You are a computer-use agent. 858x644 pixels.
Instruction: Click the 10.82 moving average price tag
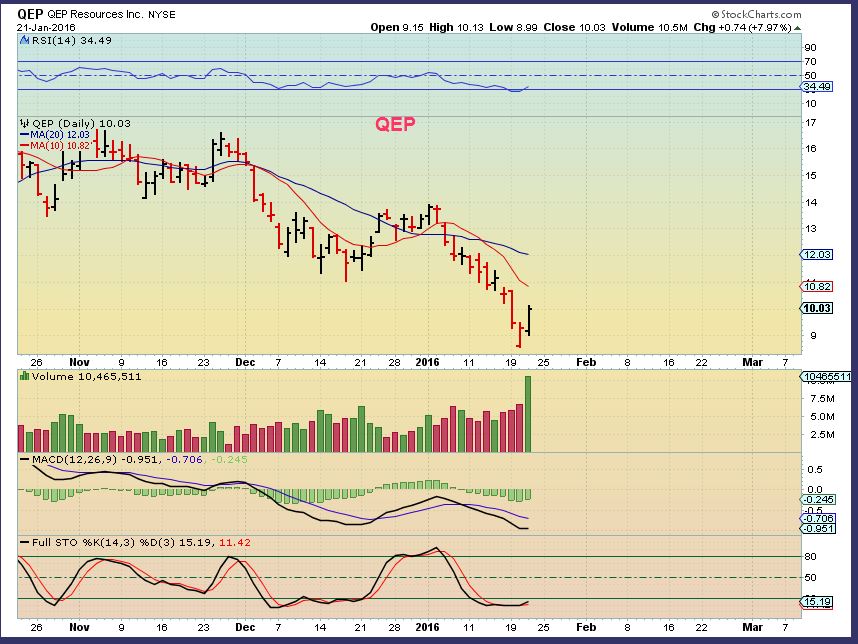tap(817, 286)
